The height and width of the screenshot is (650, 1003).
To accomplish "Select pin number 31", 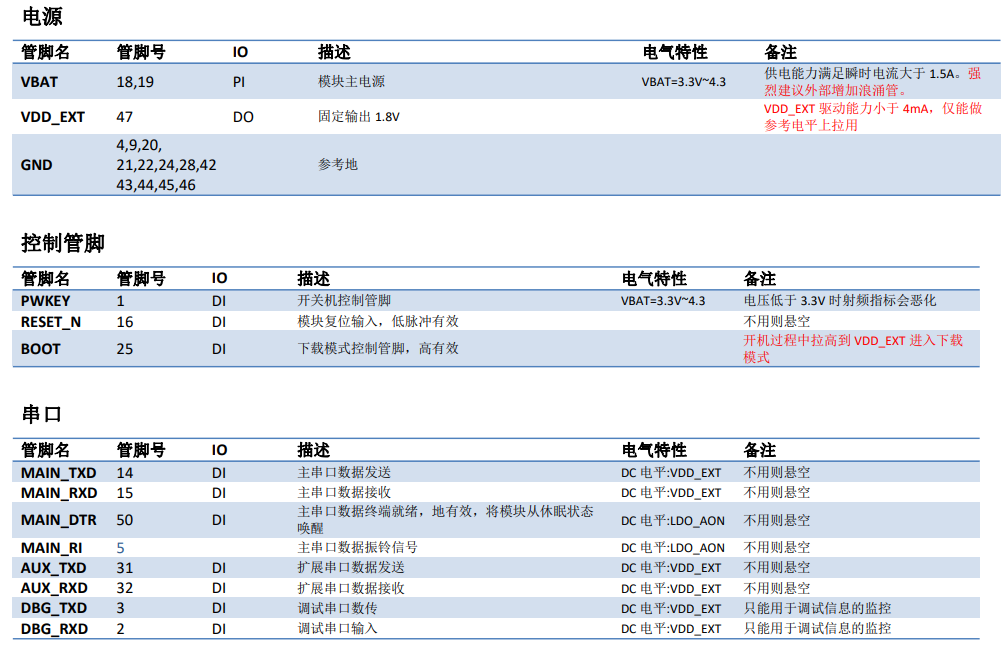I will (x=125, y=568).
